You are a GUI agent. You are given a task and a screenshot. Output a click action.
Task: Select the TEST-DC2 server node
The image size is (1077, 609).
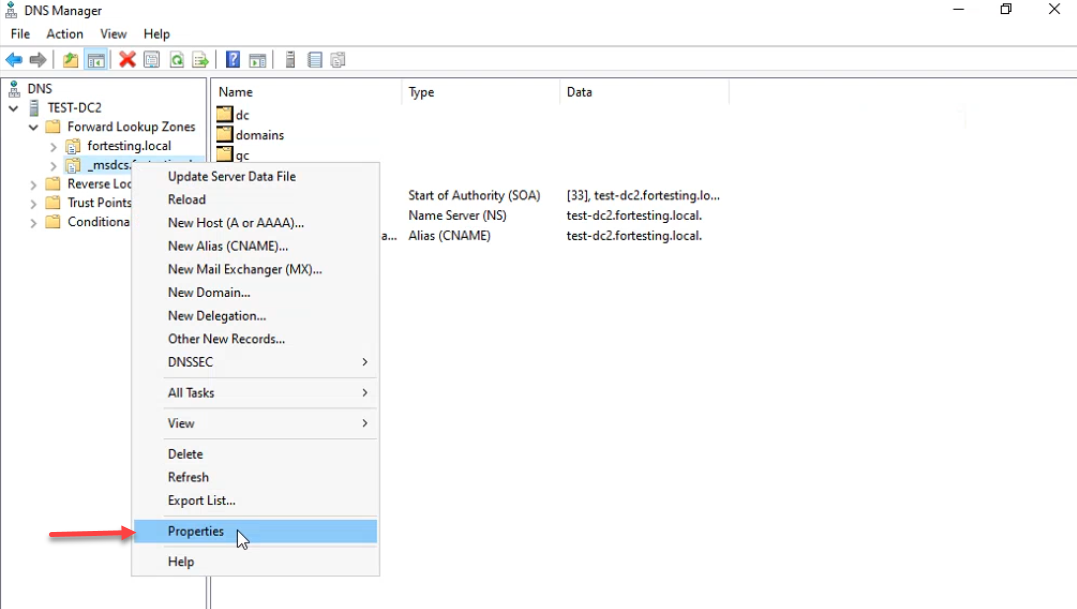coord(74,108)
